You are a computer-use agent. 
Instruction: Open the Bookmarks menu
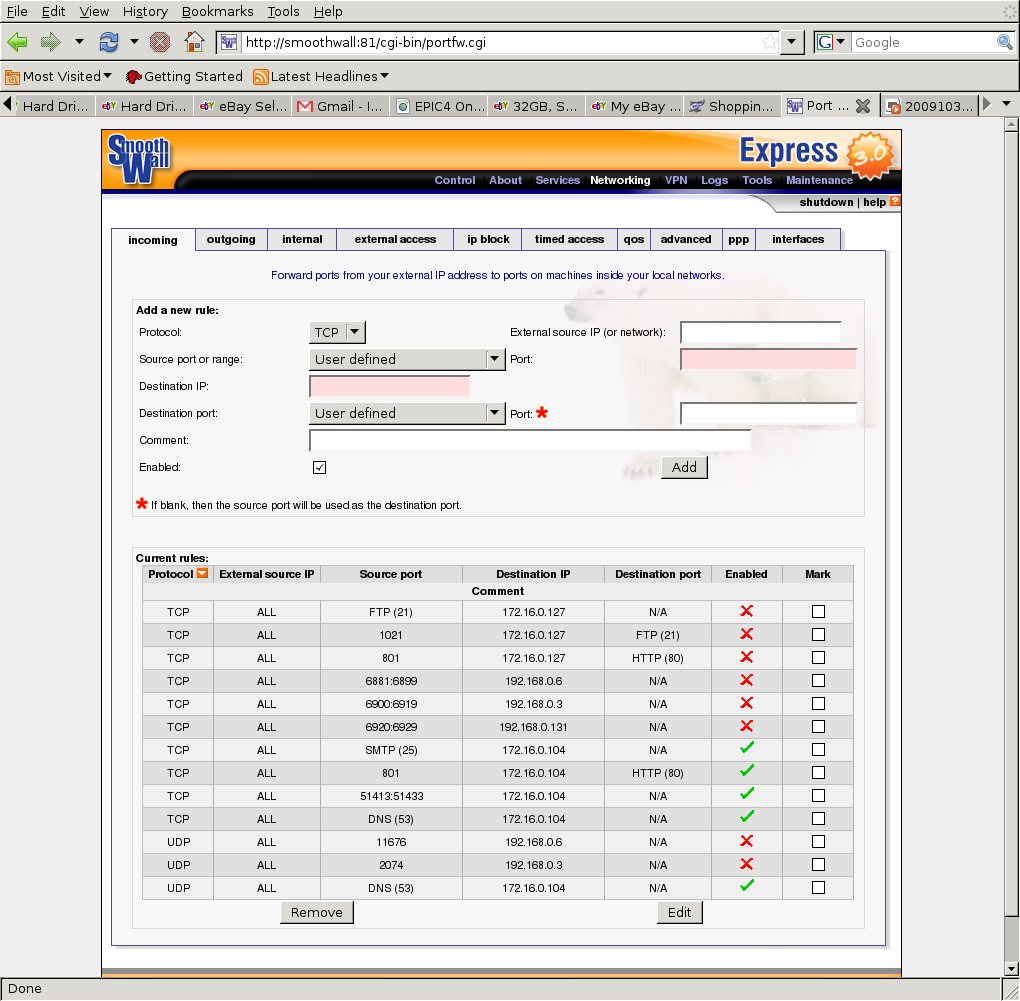(x=217, y=11)
